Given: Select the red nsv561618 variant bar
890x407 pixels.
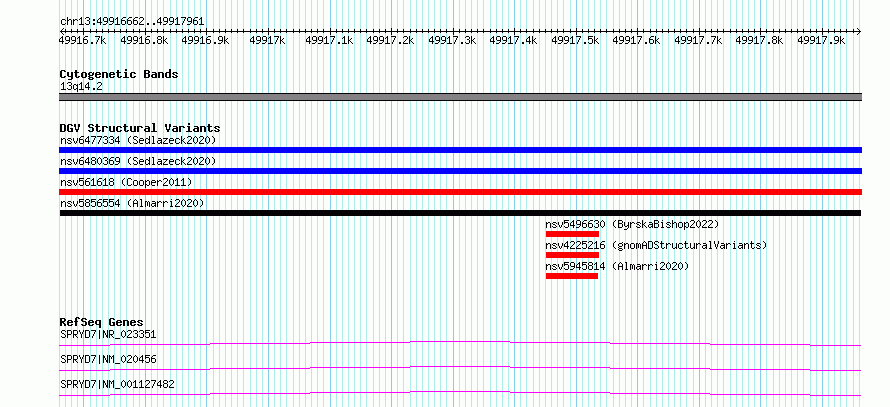Looking at the screenshot, I should click(x=460, y=192).
